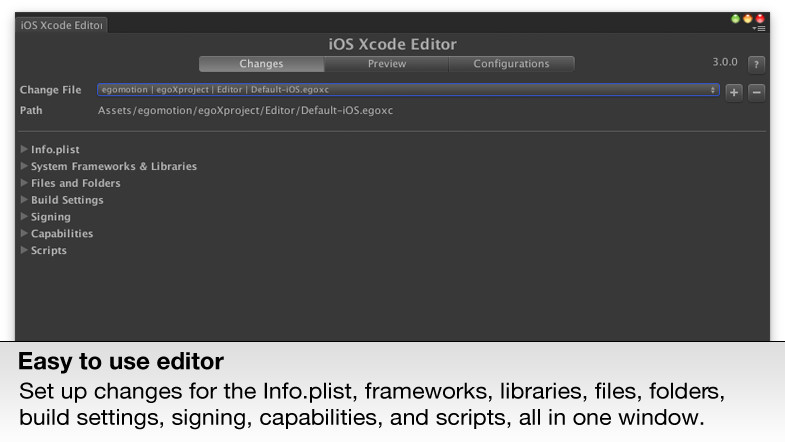
Task: Click the Capabilities label
Action: (62, 234)
